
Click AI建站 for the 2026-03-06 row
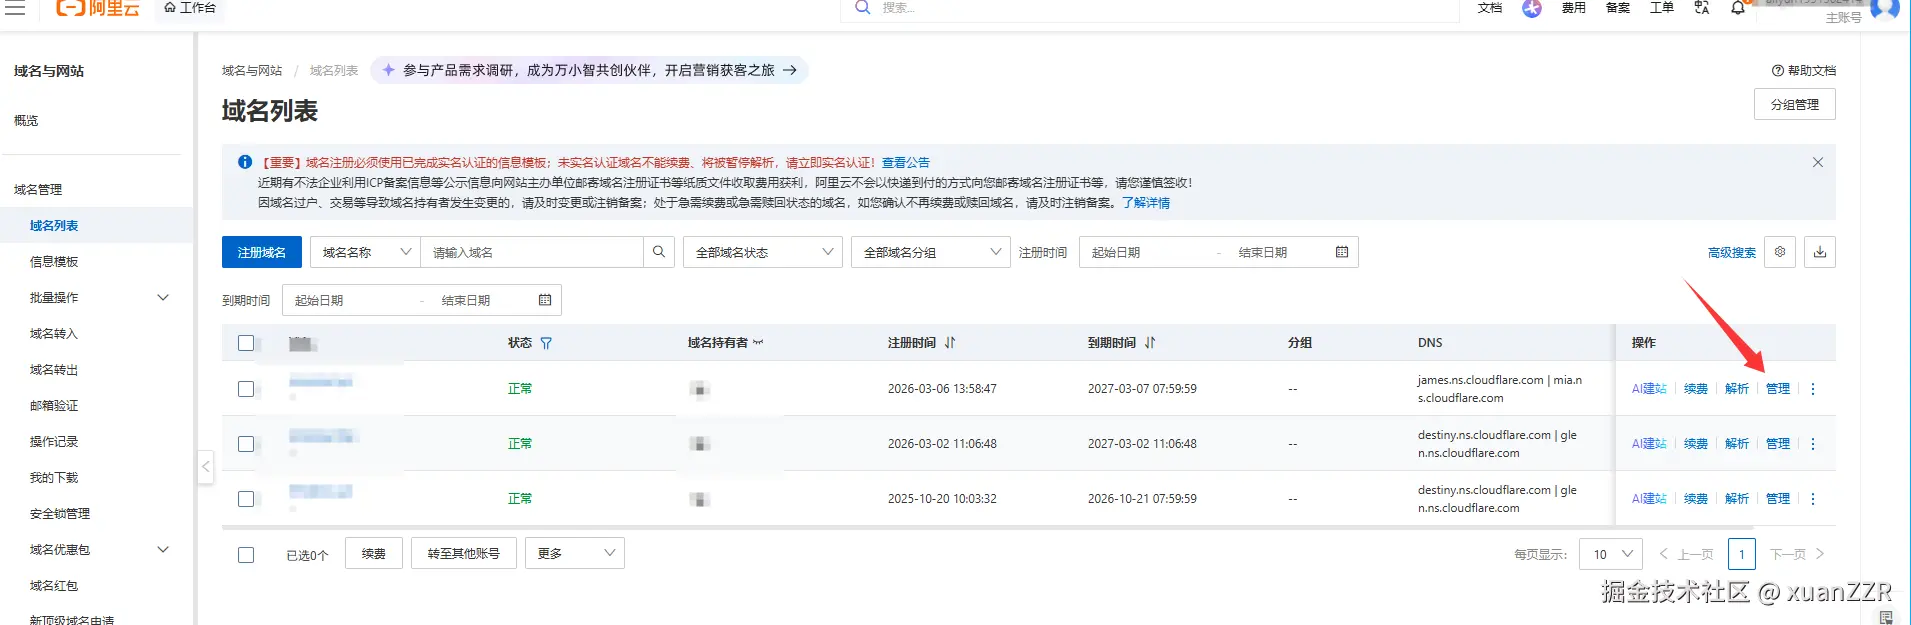(1649, 389)
